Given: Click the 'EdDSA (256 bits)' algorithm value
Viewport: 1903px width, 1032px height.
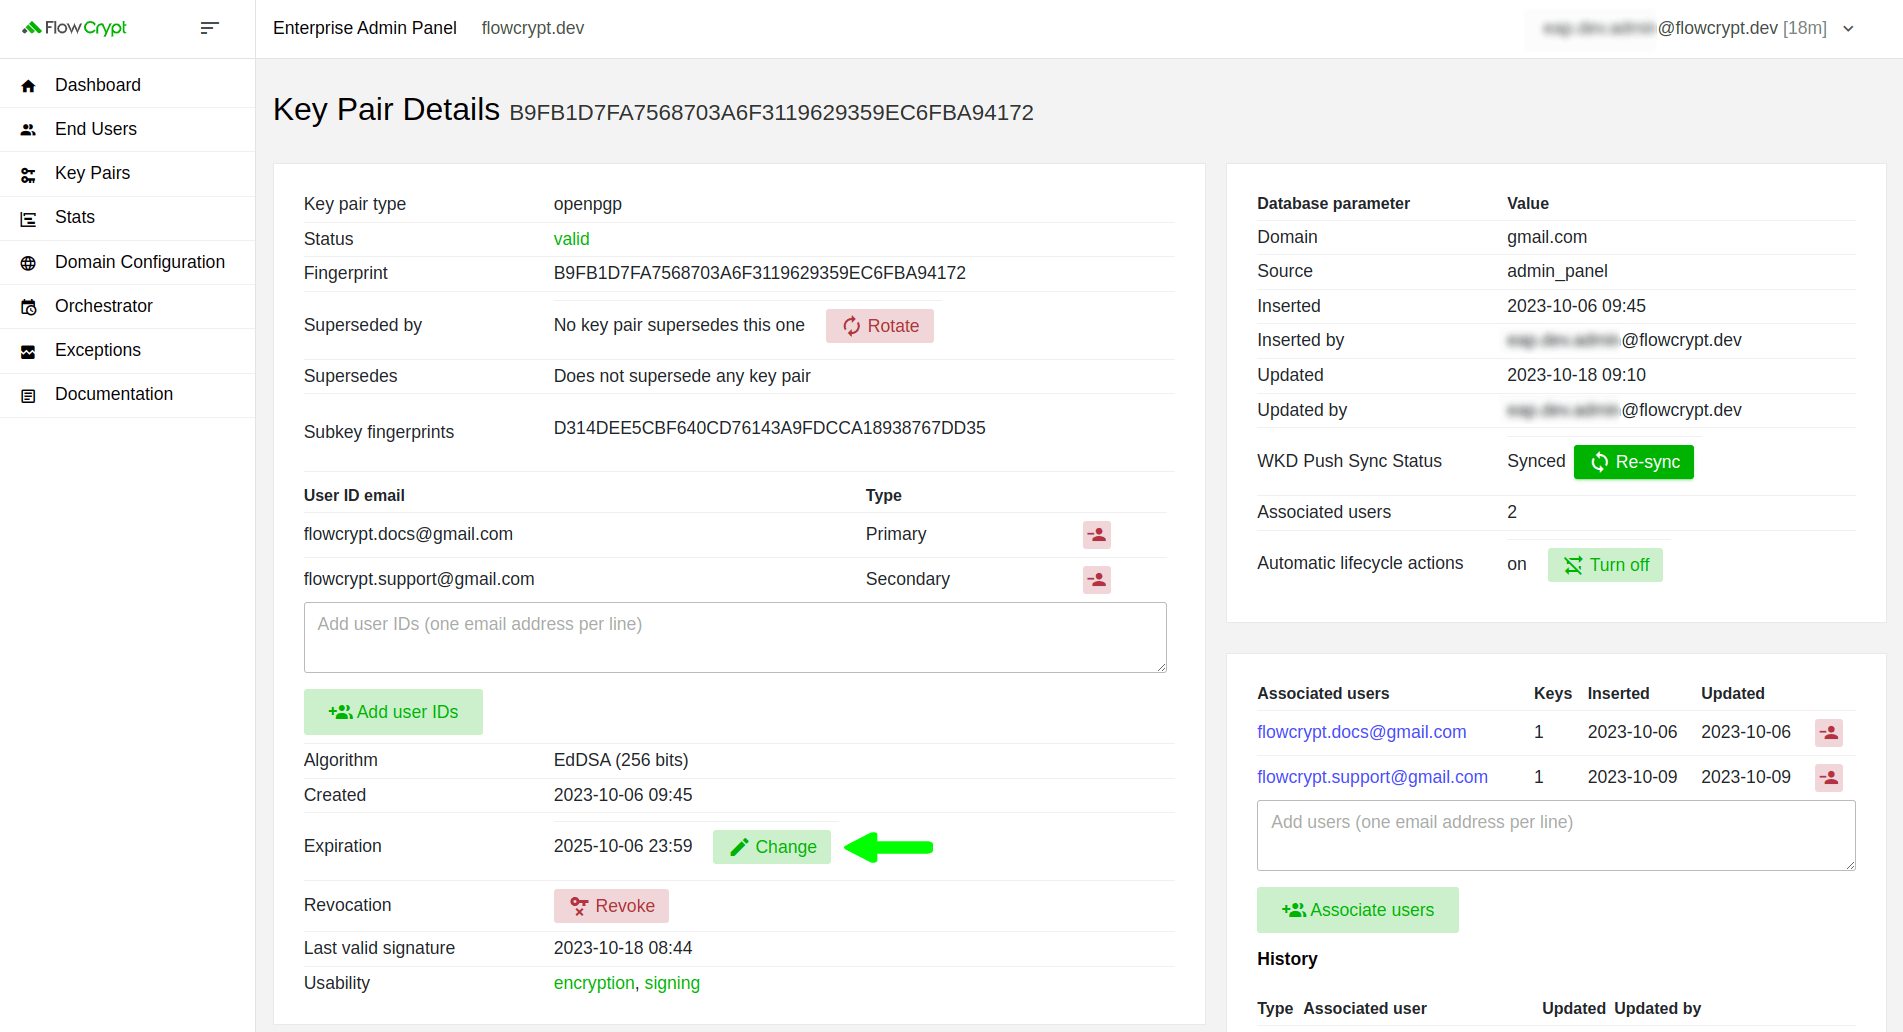Looking at the screenshot, I should 621,760.
